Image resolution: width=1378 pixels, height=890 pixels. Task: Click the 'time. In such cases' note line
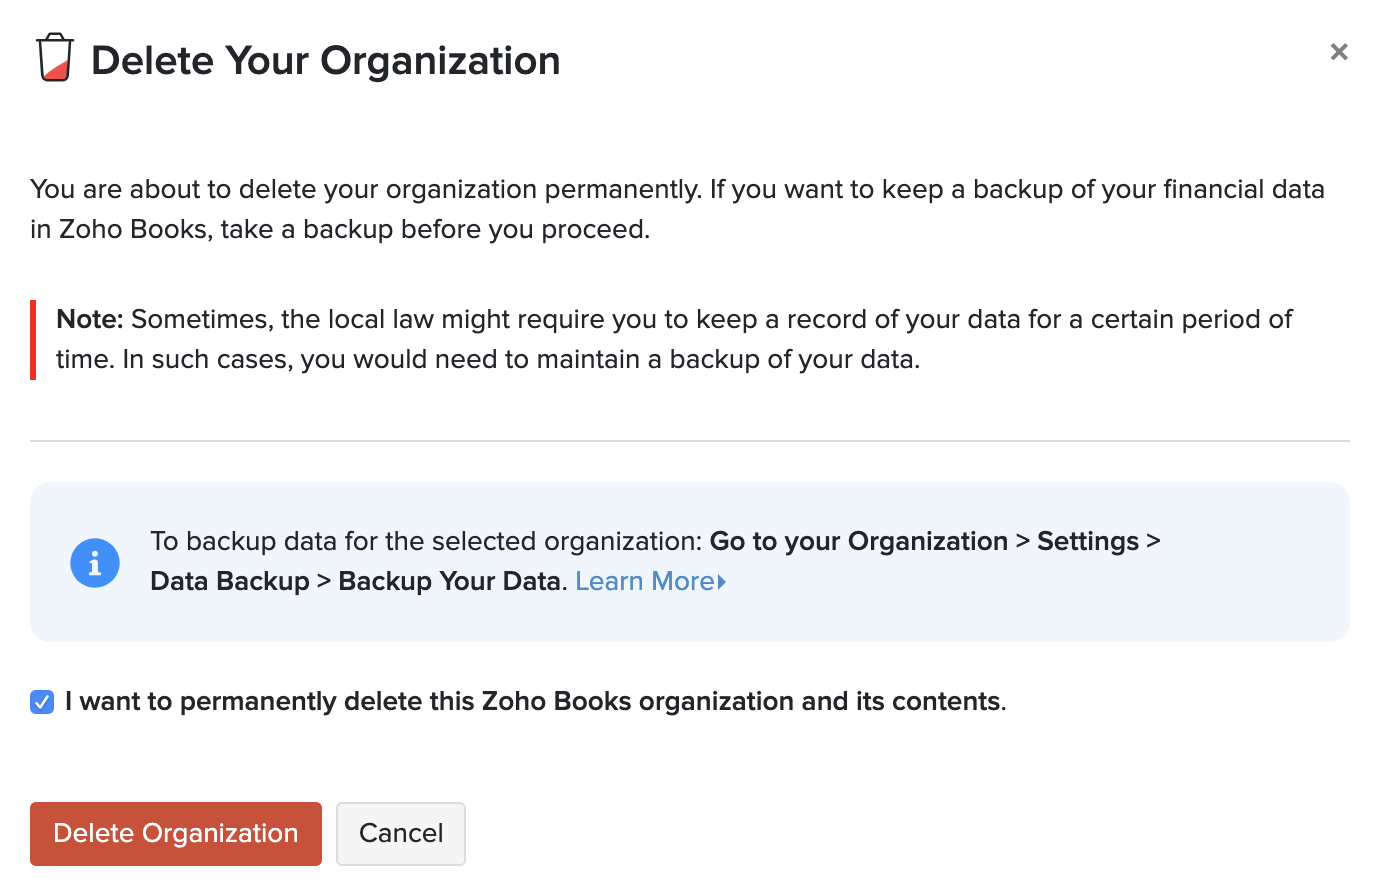[x=487, y=360]
